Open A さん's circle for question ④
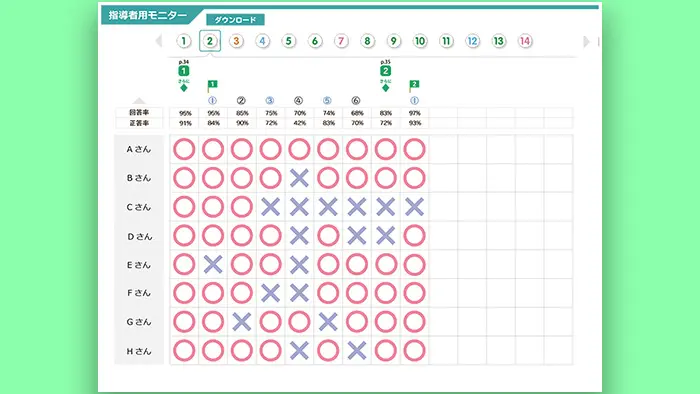The width and height of the screenshot is (700, 394). [x=299, y=149]
